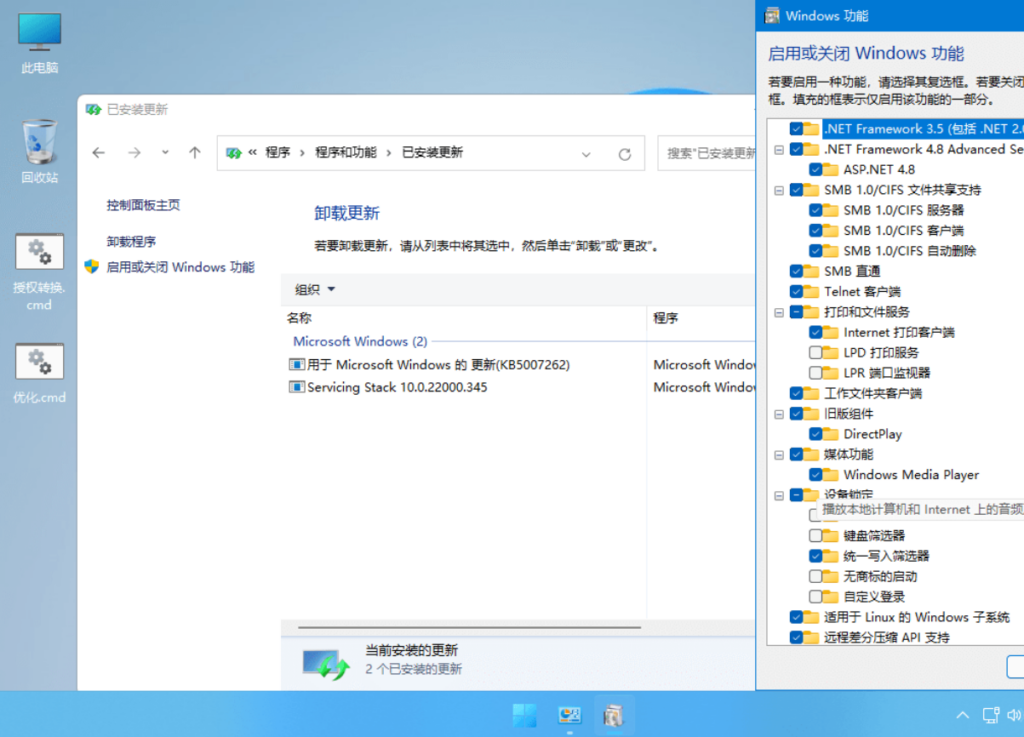Click the refresh icon beside address bar

(625, 154)
